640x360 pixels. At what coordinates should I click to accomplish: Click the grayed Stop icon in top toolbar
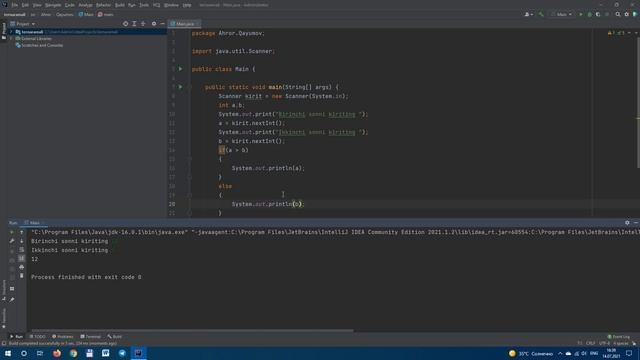[607, 14]
